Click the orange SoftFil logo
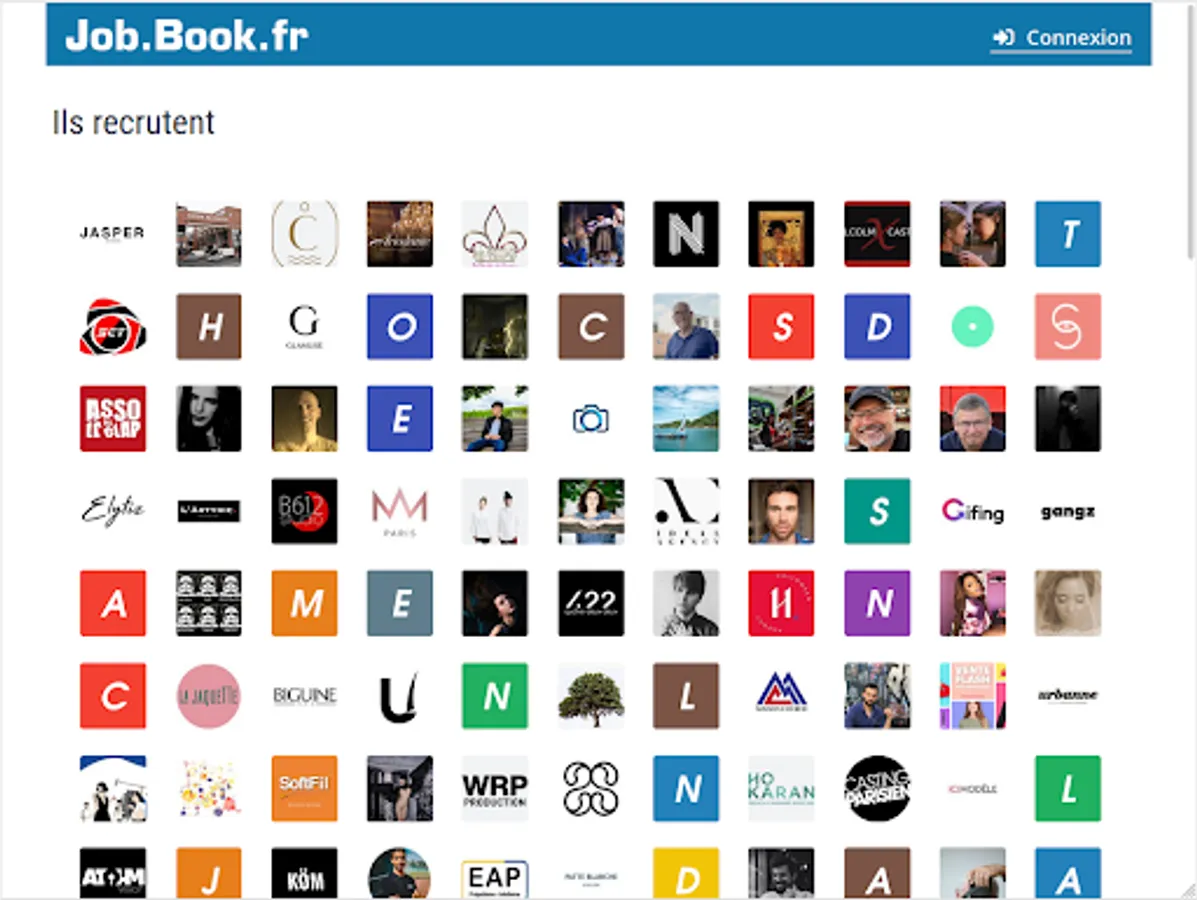 tap(304, 789)
